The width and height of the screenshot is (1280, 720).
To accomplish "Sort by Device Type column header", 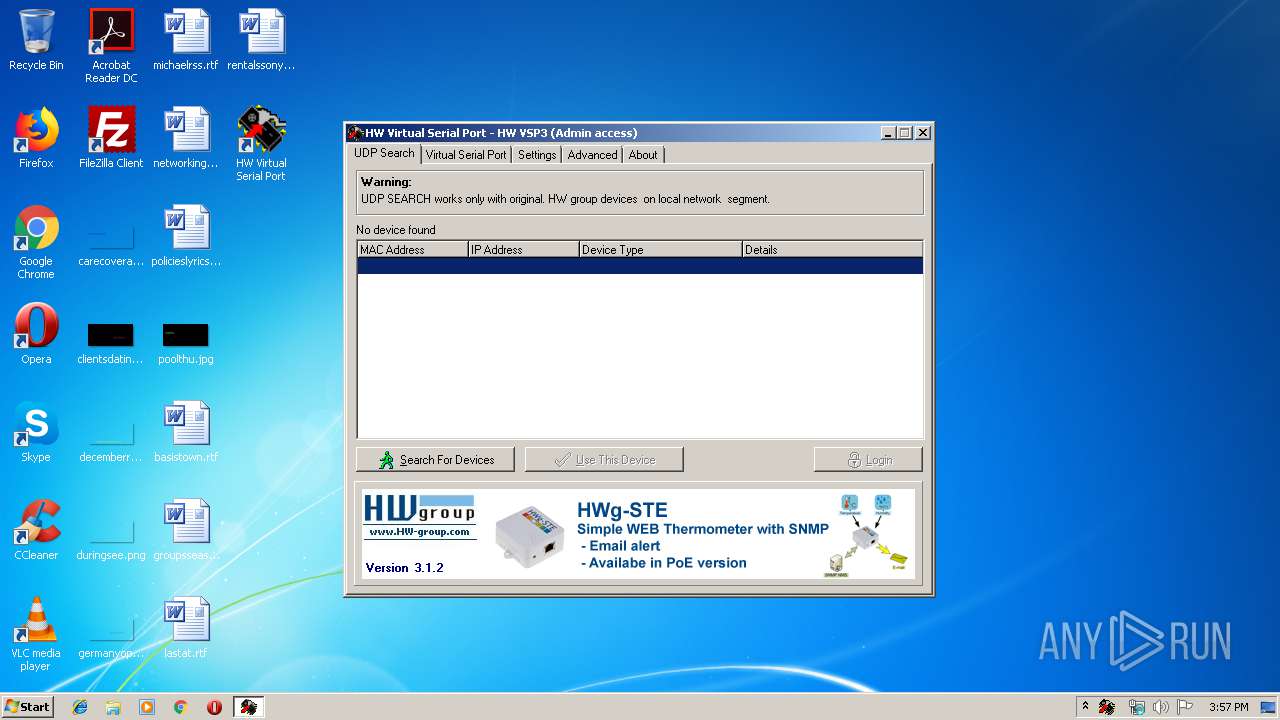I will click(x=660, y=250).
